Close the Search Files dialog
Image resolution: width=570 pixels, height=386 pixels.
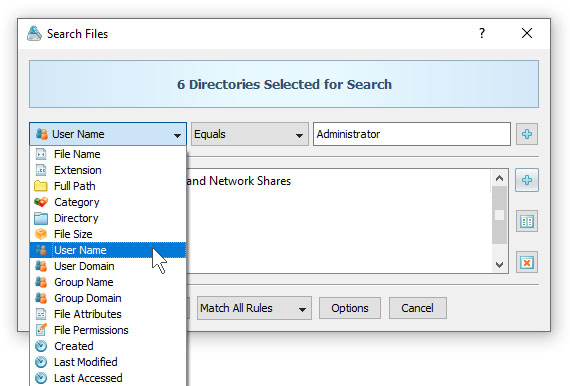[527, 33]
